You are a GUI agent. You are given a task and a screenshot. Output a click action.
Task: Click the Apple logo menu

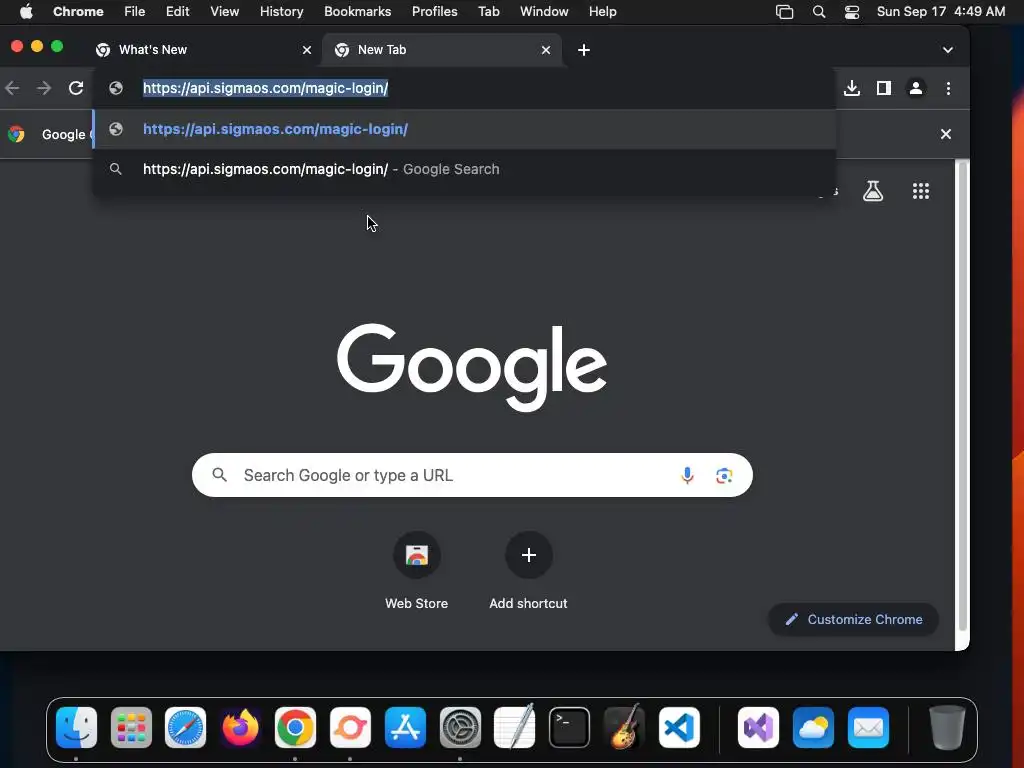tap(26, 12)
